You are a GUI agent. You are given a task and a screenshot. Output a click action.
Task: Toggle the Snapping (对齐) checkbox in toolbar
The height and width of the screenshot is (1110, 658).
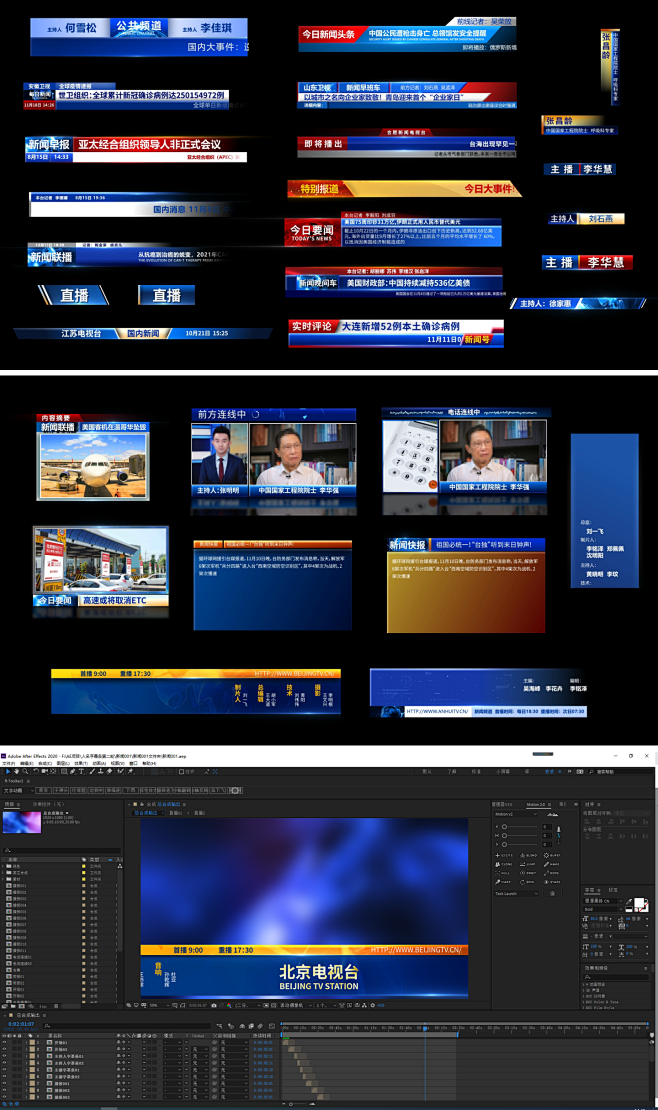[181, 771]
